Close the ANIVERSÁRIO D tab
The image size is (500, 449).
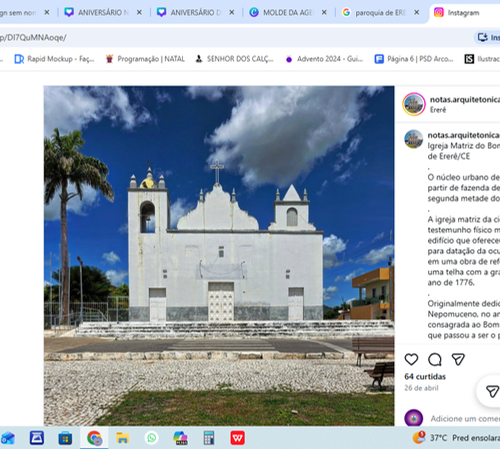[x=232, y=12]
